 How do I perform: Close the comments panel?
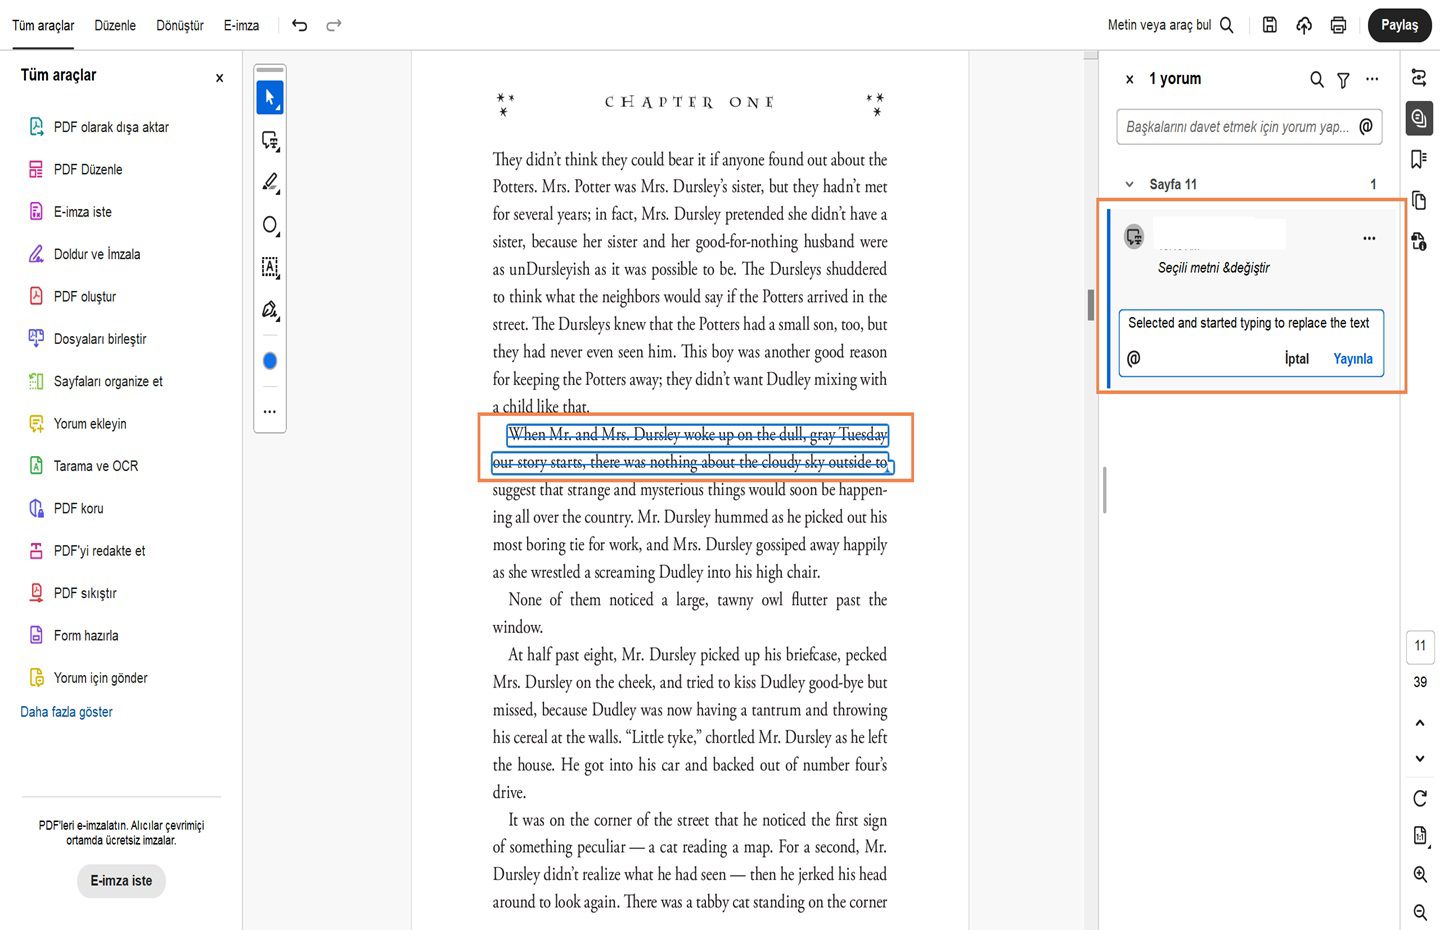(1130, 79)
